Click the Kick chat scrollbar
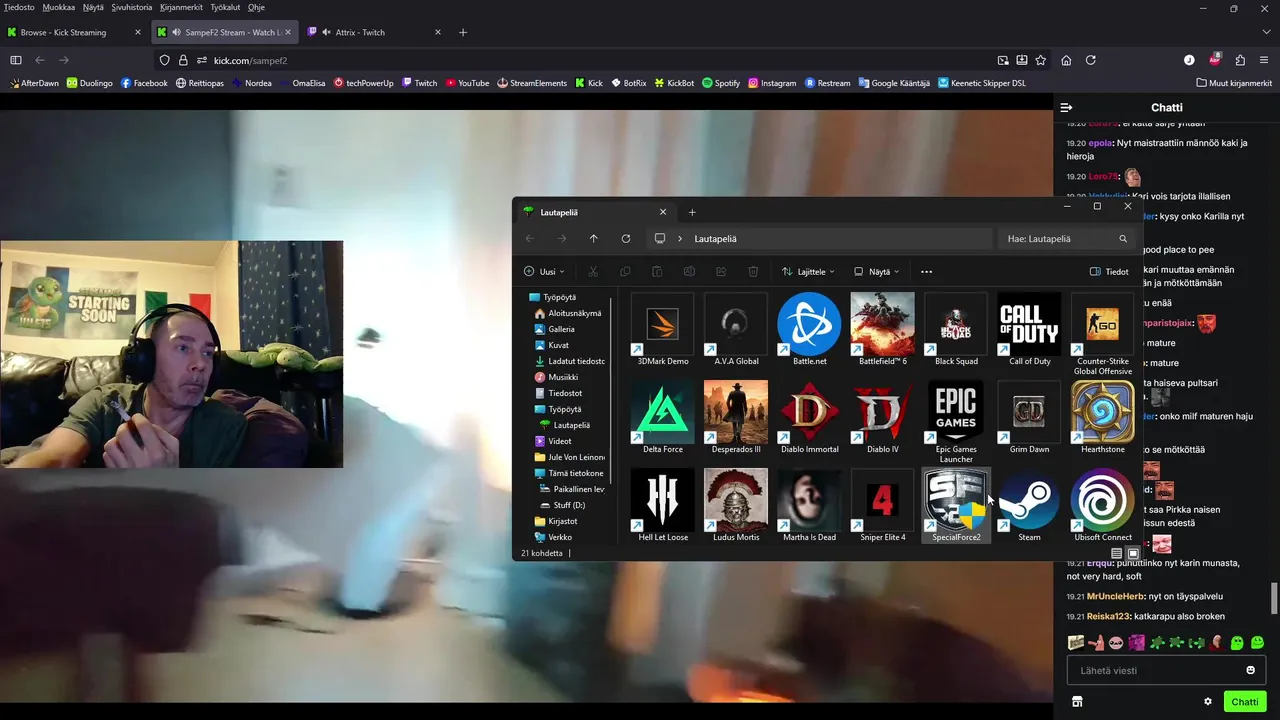This screenshot has width=1280, height=720. click(1274, 598)
